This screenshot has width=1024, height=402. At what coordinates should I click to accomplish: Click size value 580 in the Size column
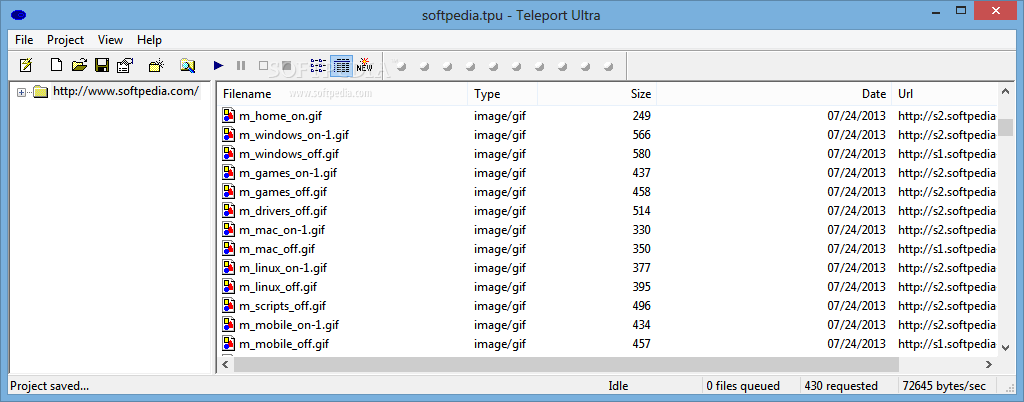point(641,154)
